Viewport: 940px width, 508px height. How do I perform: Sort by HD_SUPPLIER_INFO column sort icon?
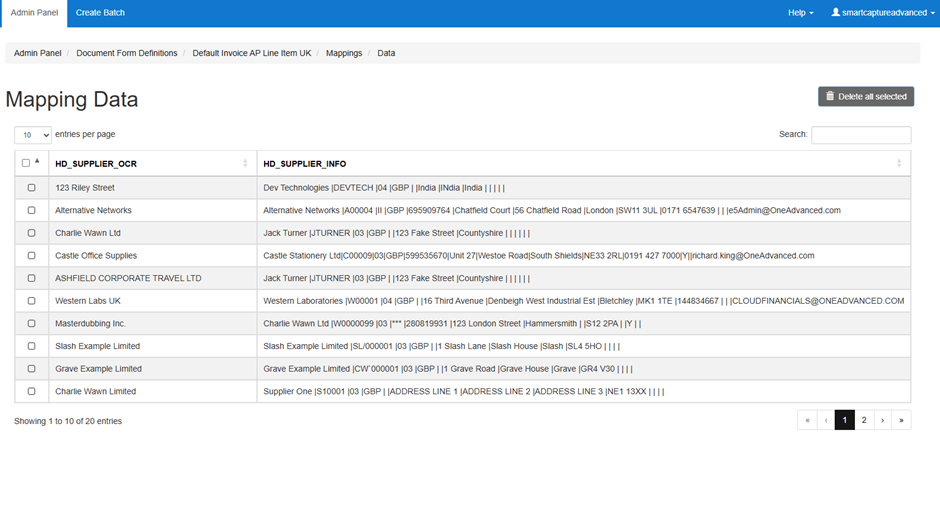point(899,163)
